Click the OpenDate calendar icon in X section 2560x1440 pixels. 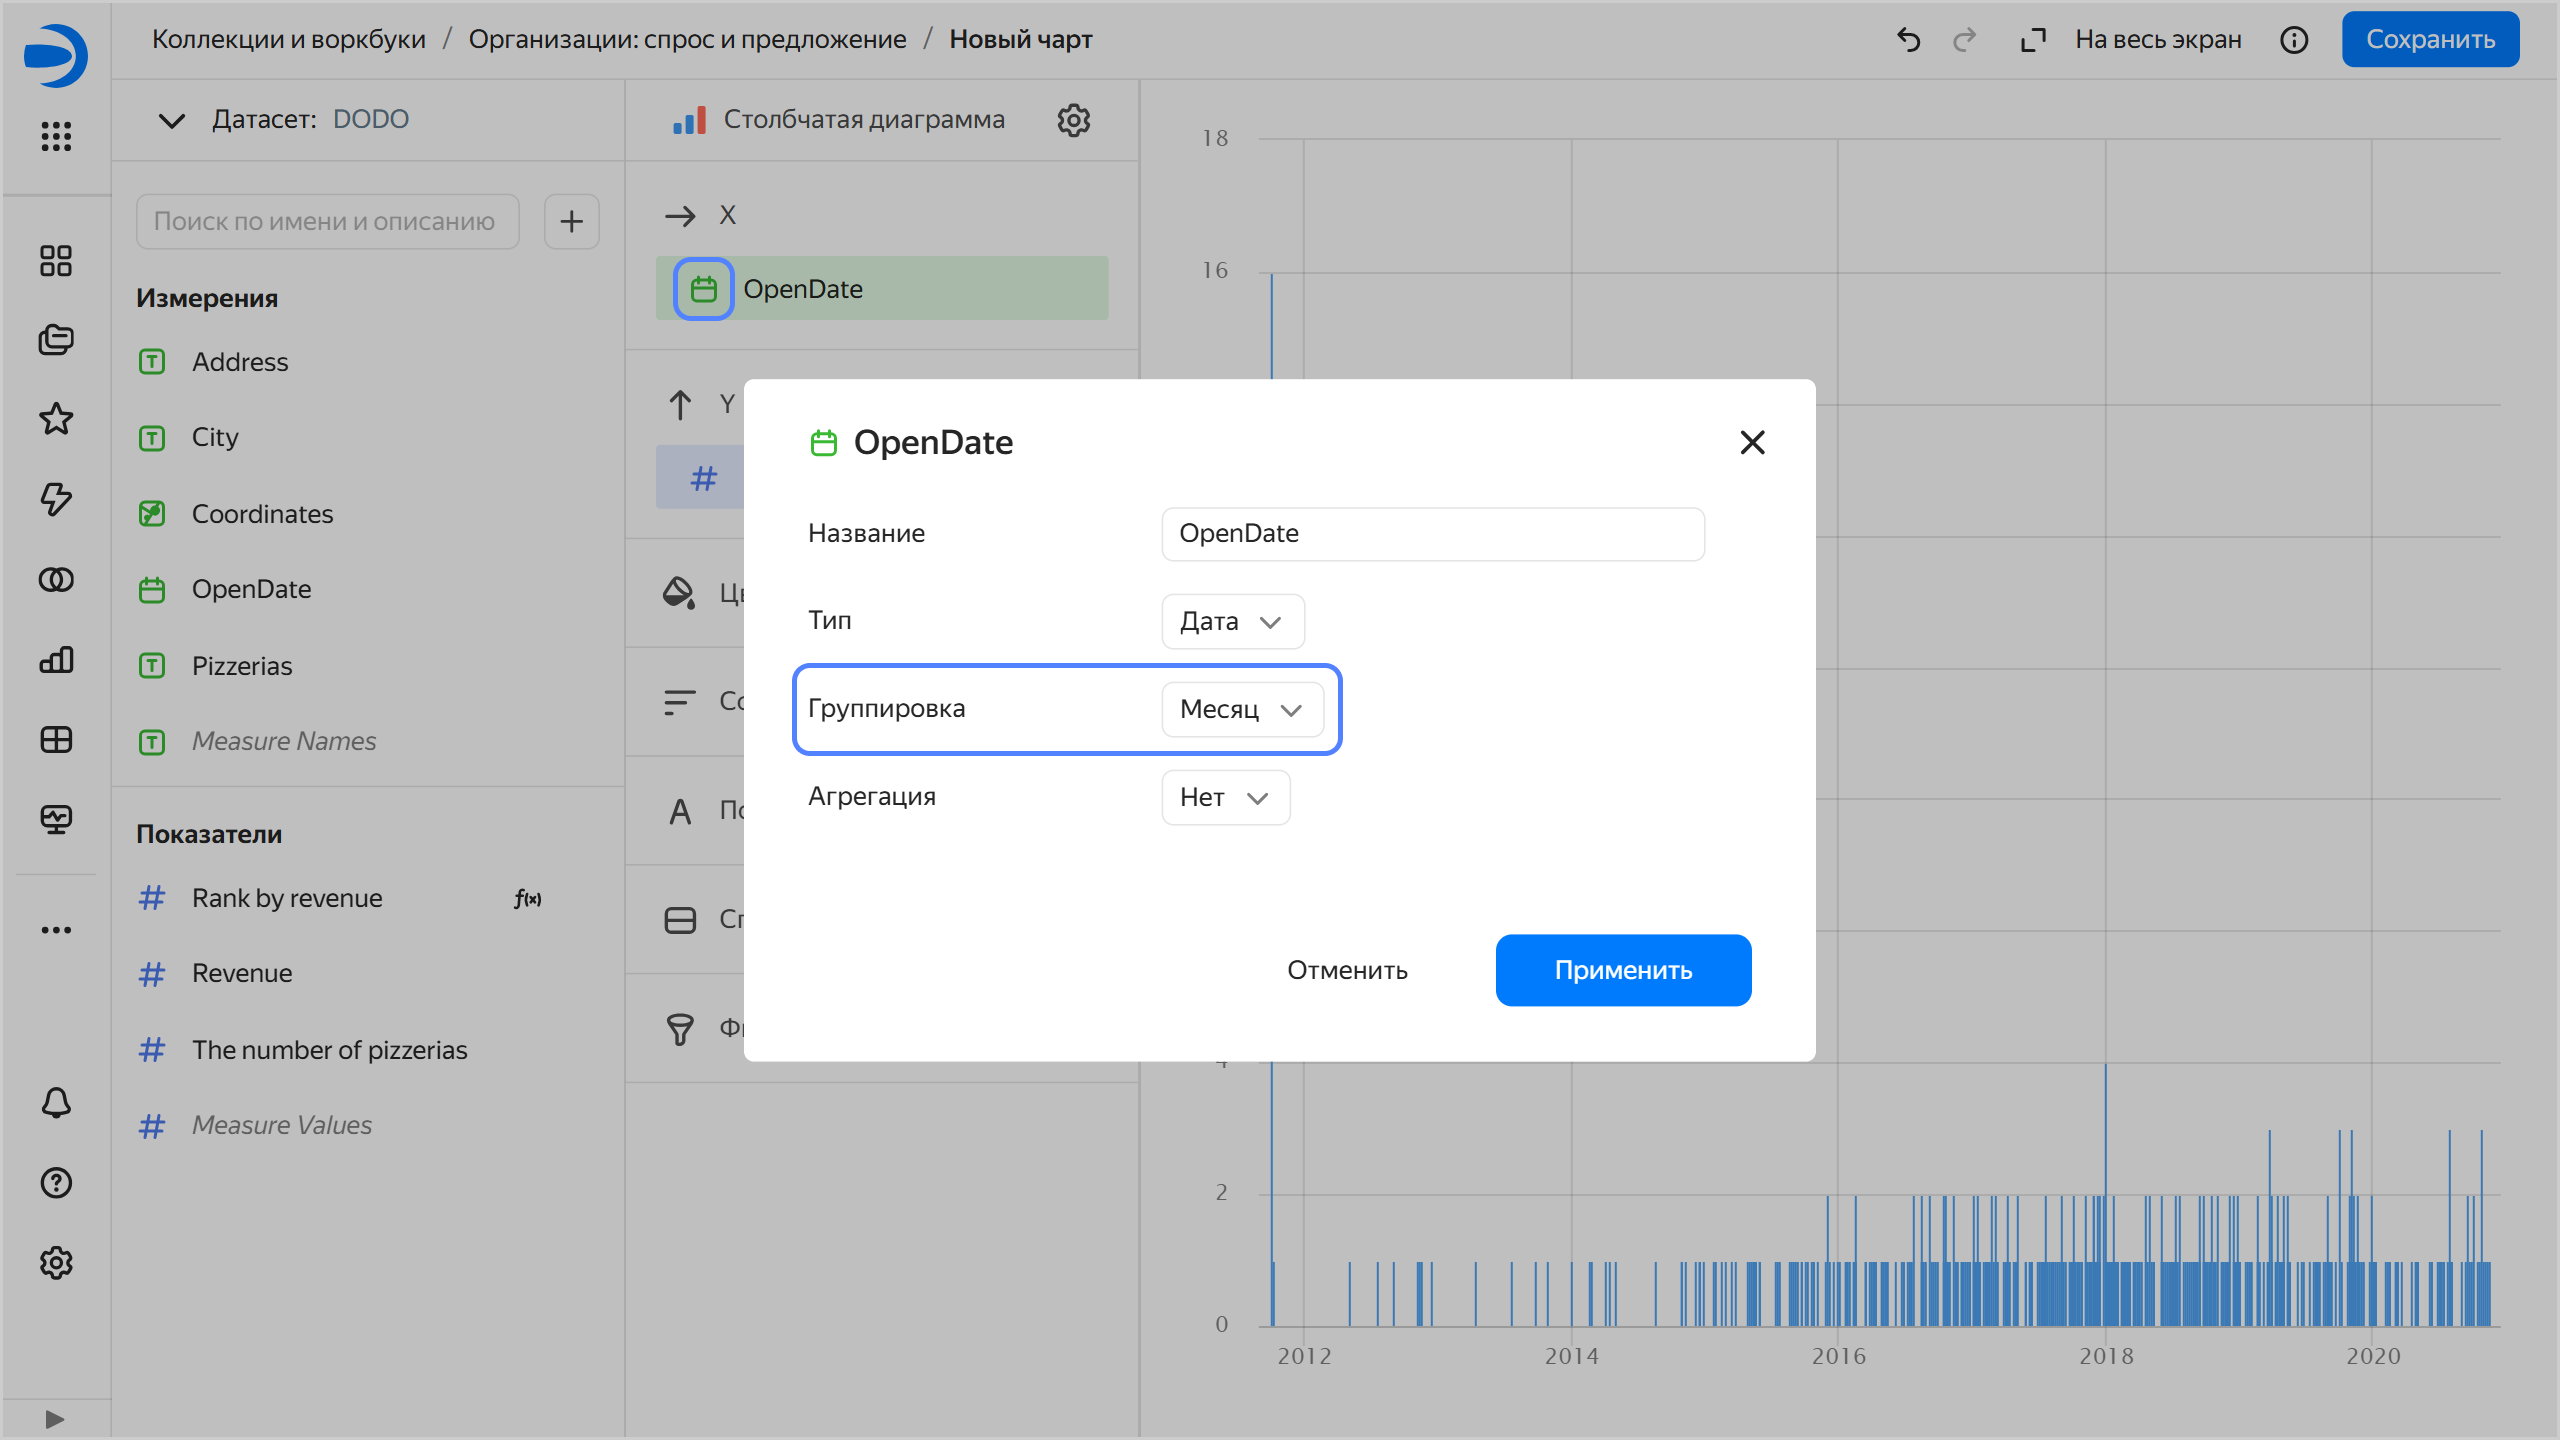[703, 289]
